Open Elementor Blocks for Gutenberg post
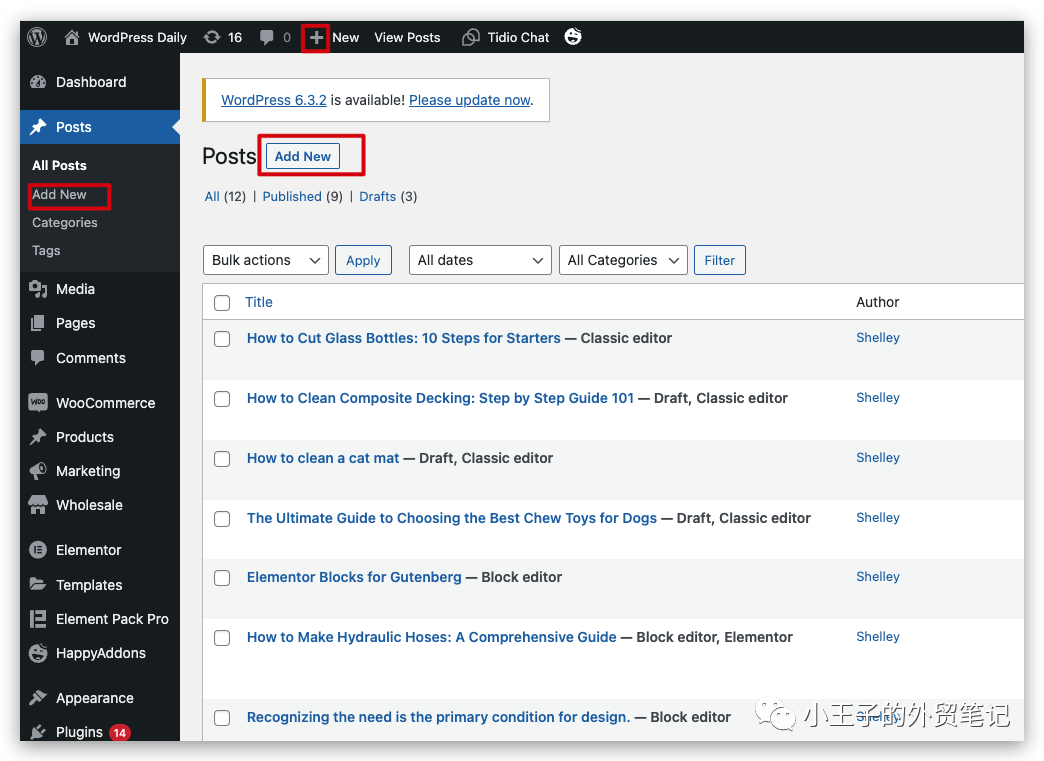Screen dimensions: 1044x761 354,577
